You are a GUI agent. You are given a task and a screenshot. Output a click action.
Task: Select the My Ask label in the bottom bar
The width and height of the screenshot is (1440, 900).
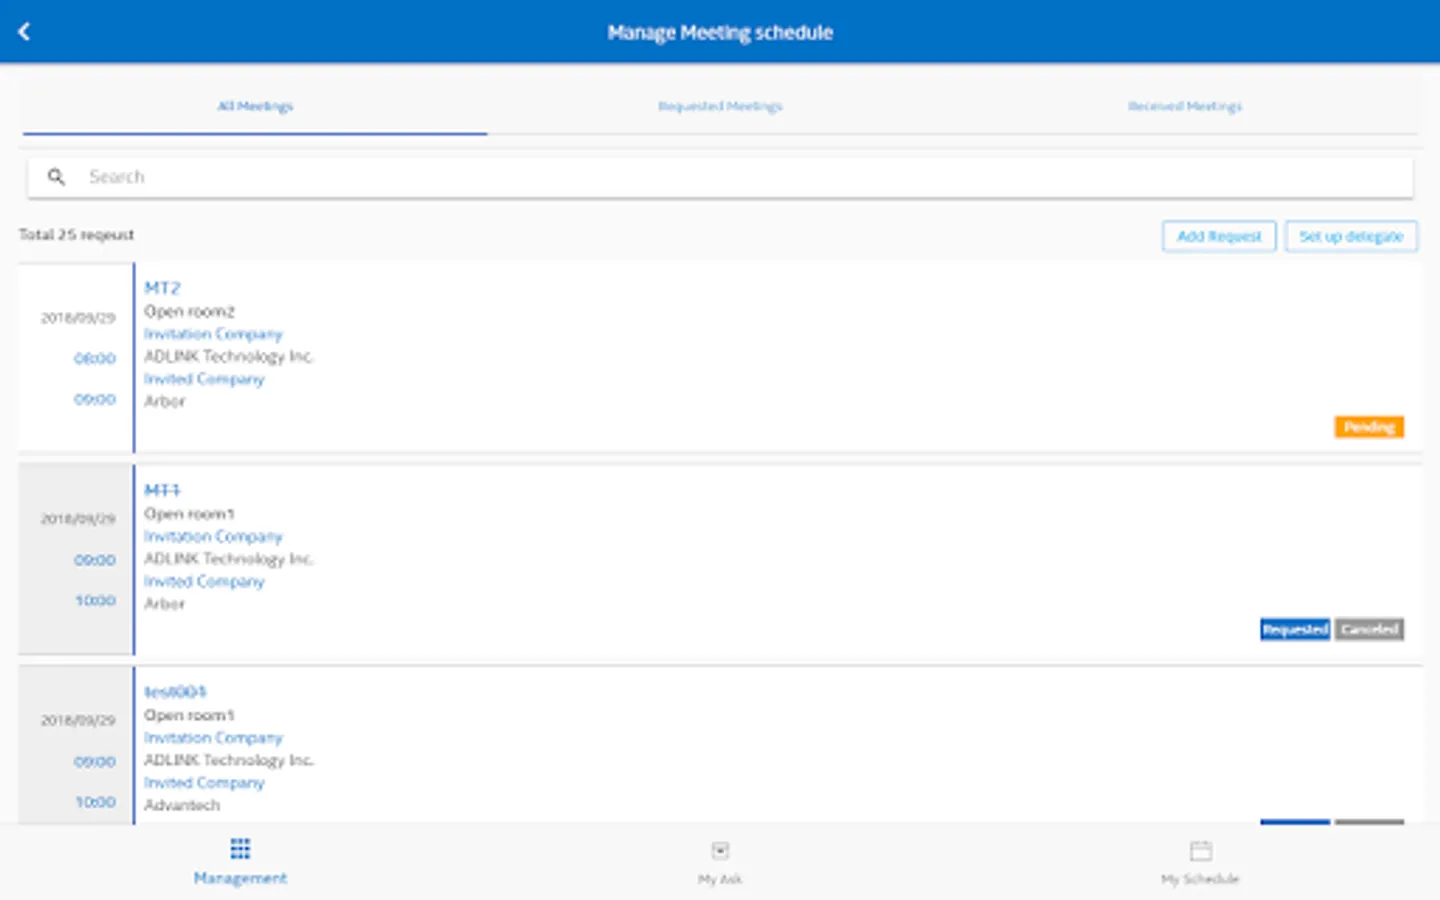720,879
